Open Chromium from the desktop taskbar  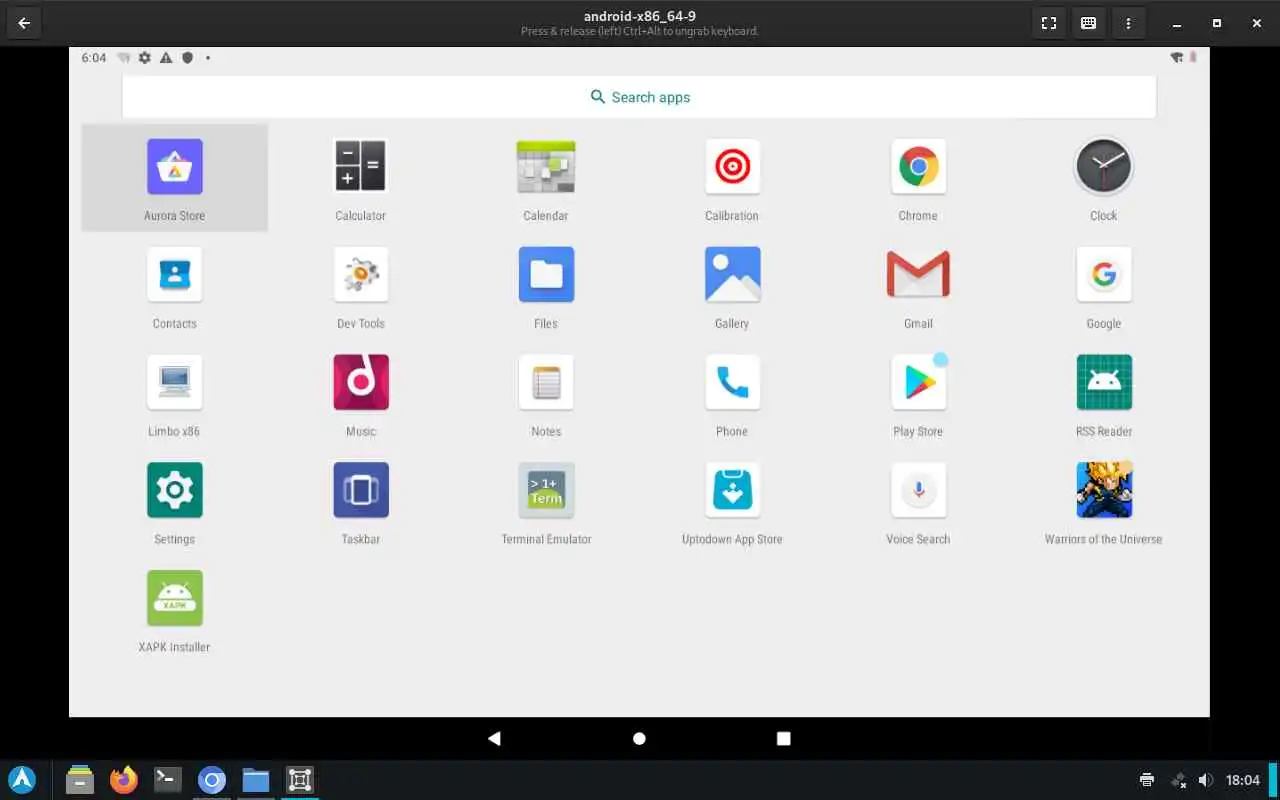212,780
